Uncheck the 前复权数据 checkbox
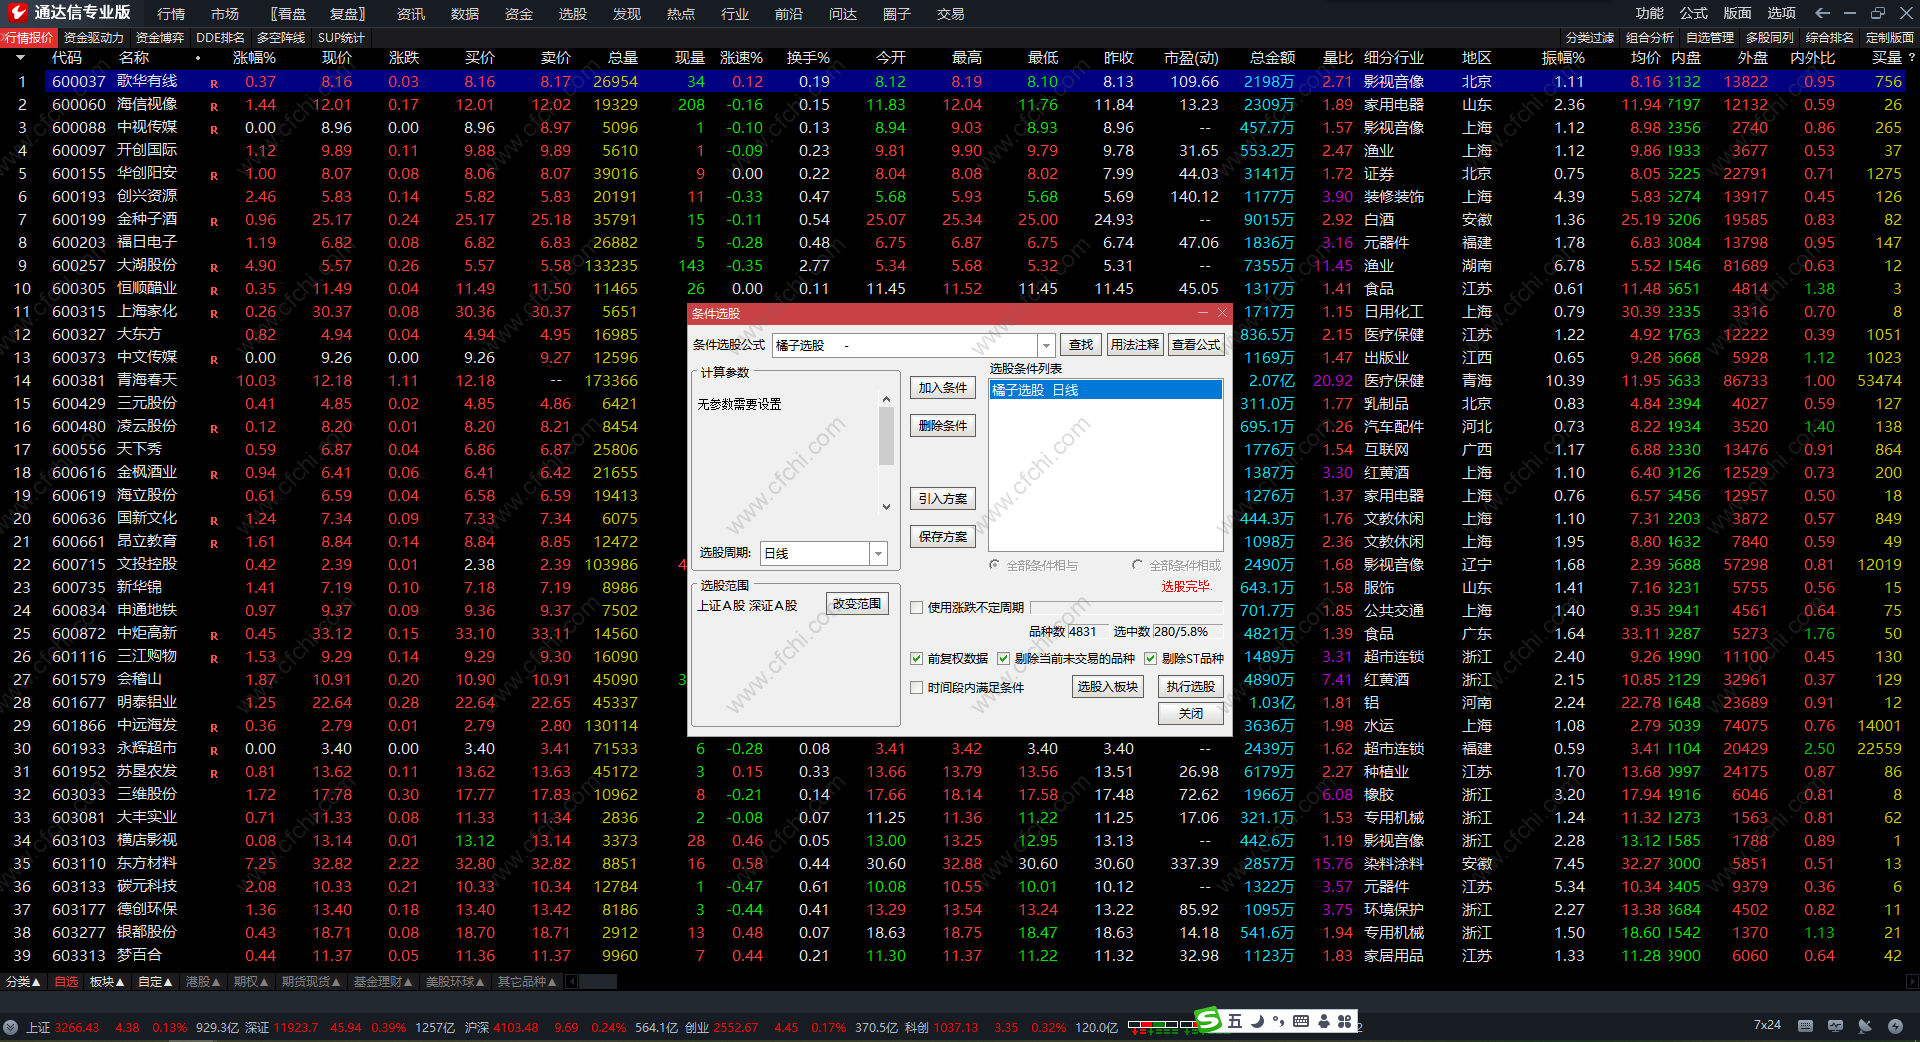Screen dimensions: 1920x1042 [x=916, y=658]
